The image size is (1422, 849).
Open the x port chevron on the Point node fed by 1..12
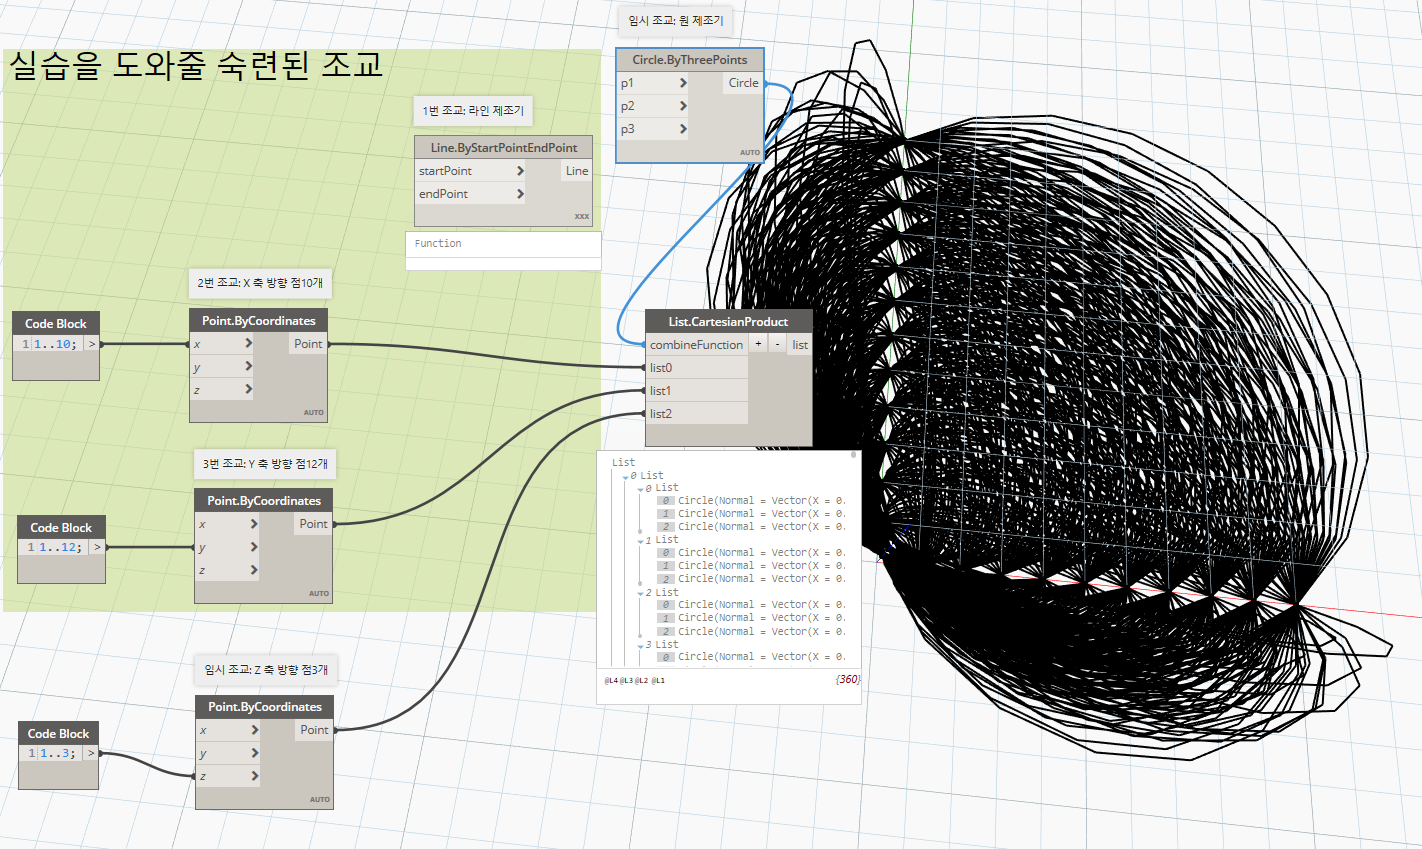pos(253,524)
